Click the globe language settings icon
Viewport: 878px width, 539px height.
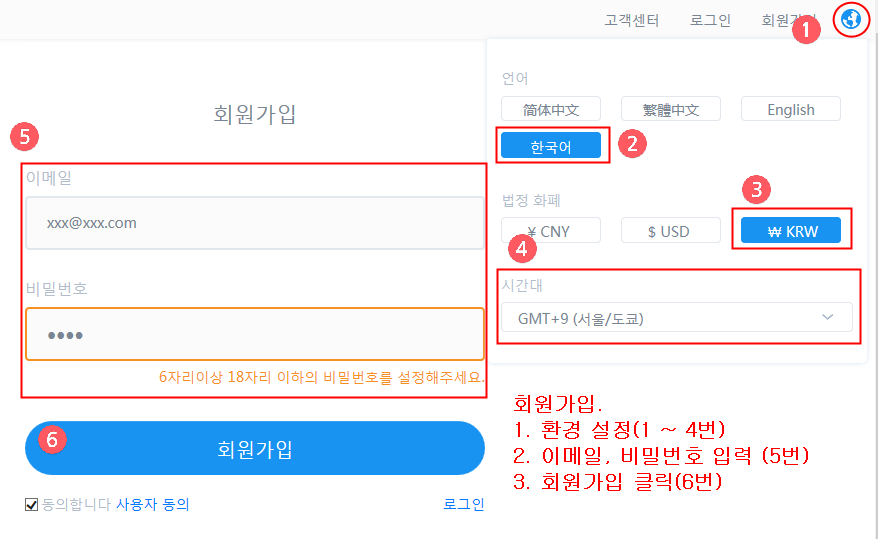click(x=851, y=19)
